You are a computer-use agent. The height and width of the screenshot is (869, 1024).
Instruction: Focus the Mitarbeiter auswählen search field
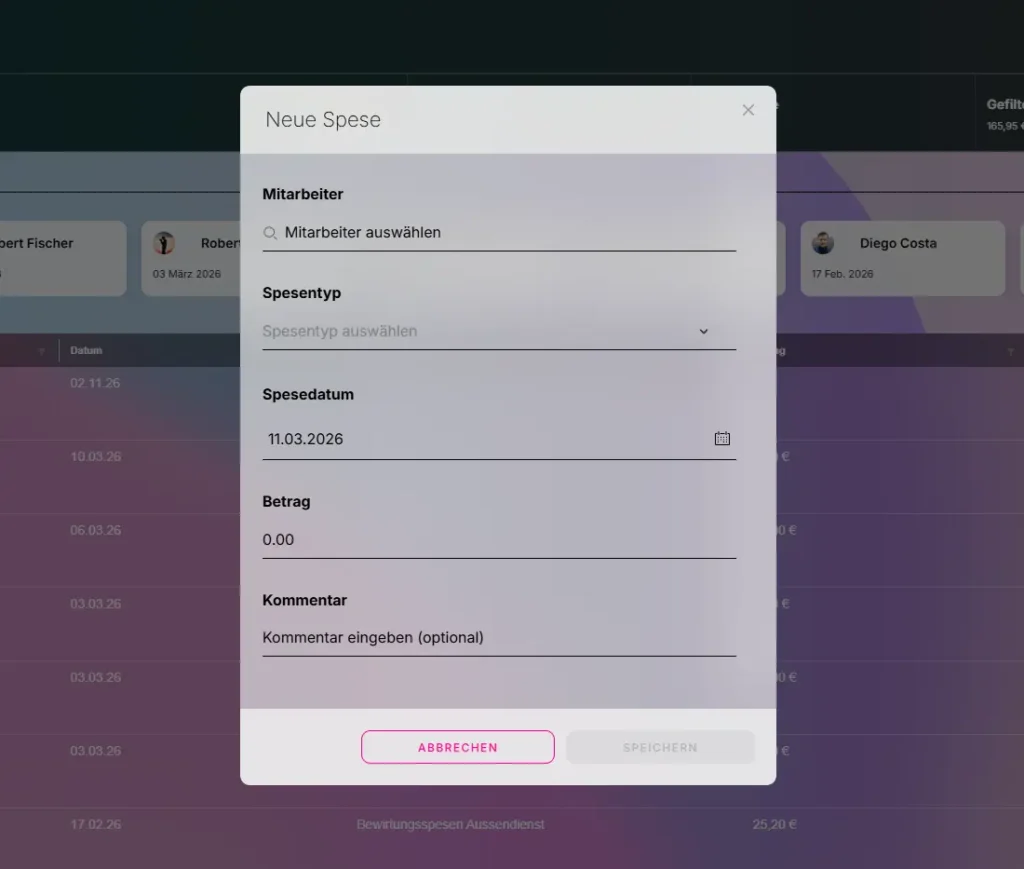(500, 233)
